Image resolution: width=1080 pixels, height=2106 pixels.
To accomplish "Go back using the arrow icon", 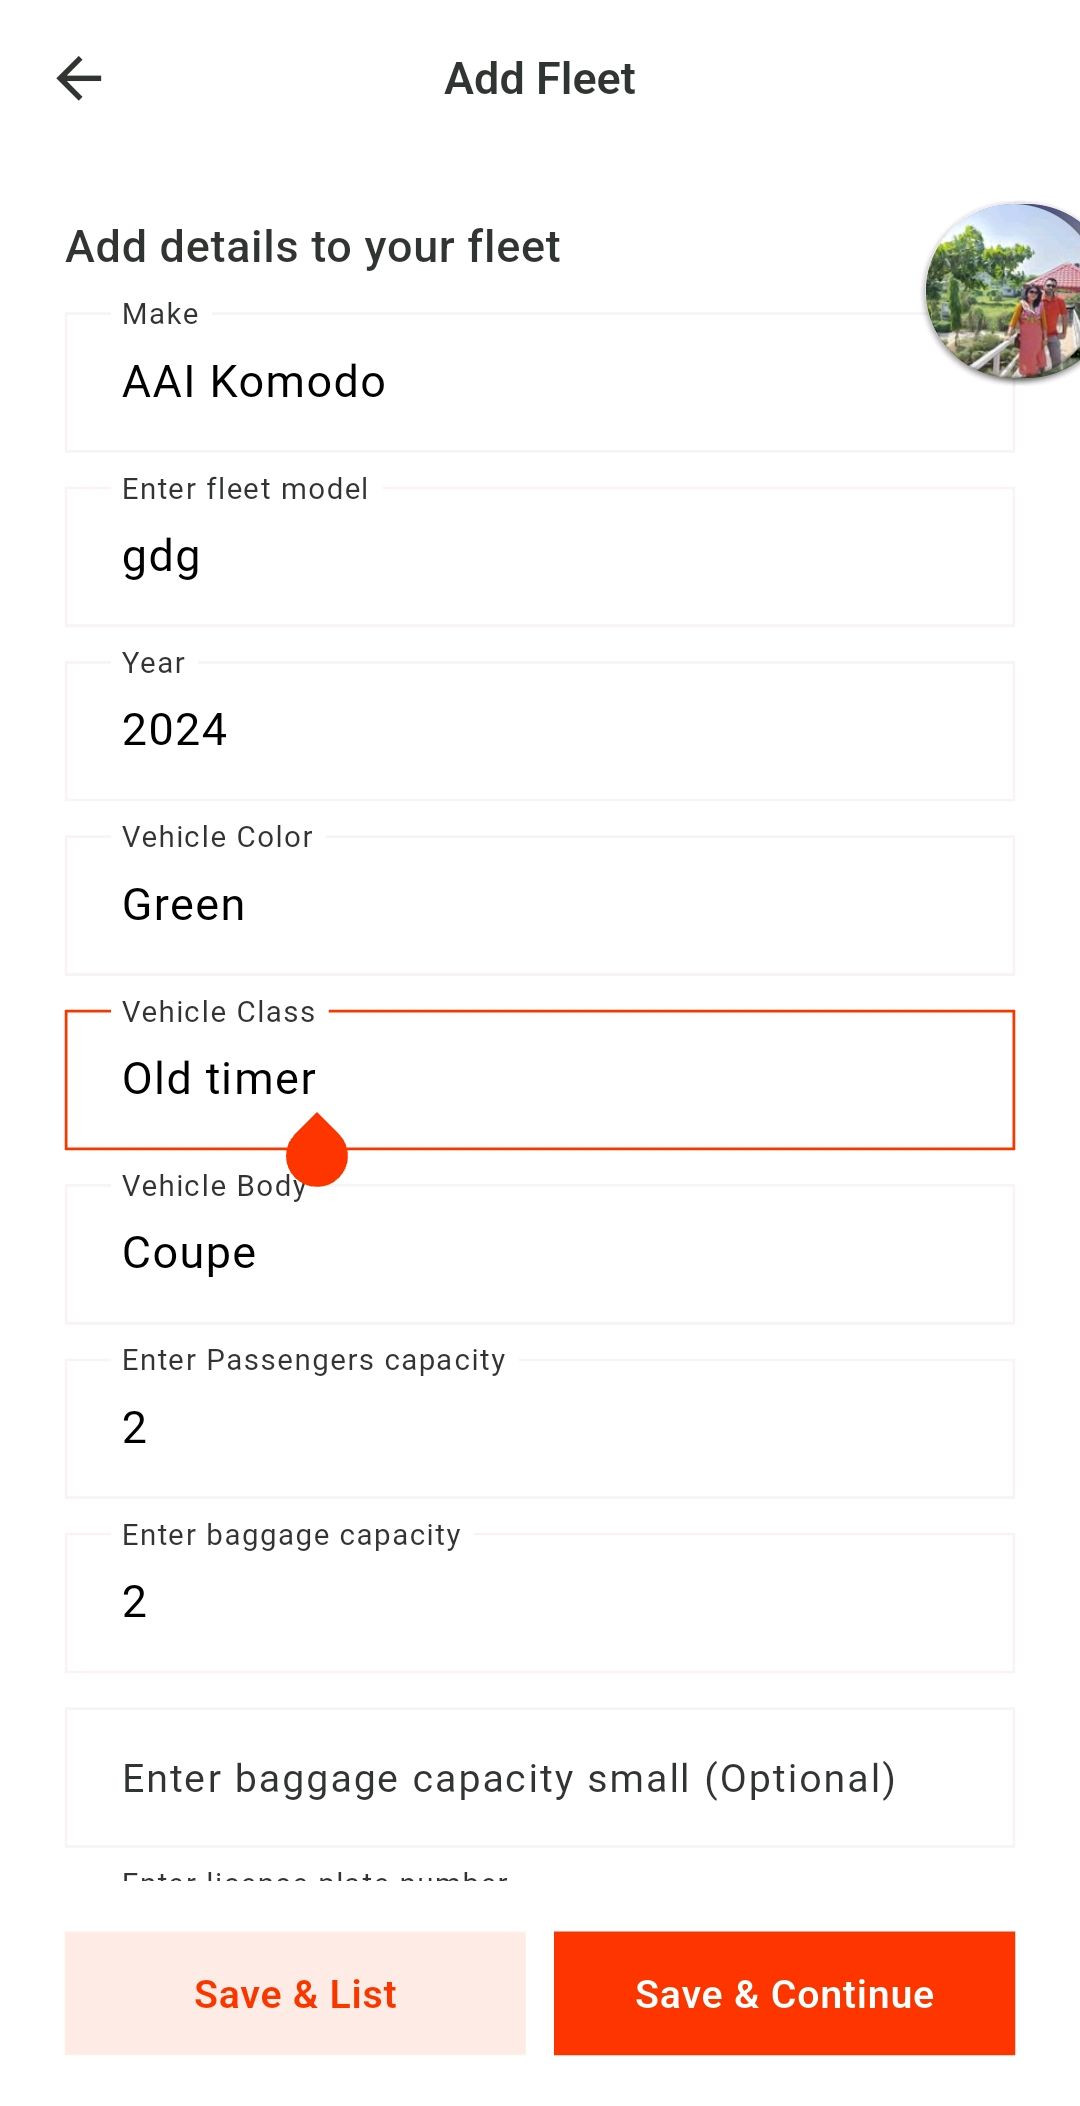I will click(x=79, y=79).
